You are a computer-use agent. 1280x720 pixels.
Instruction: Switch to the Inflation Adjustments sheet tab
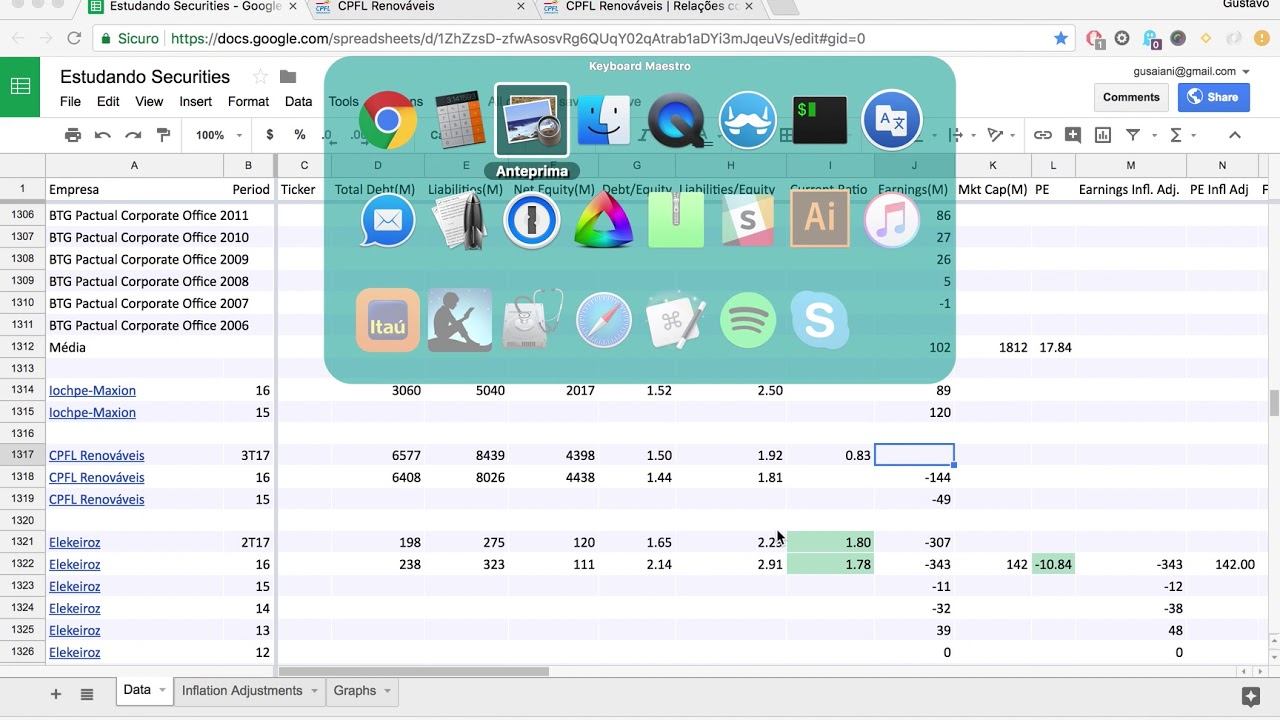(242, 691)
